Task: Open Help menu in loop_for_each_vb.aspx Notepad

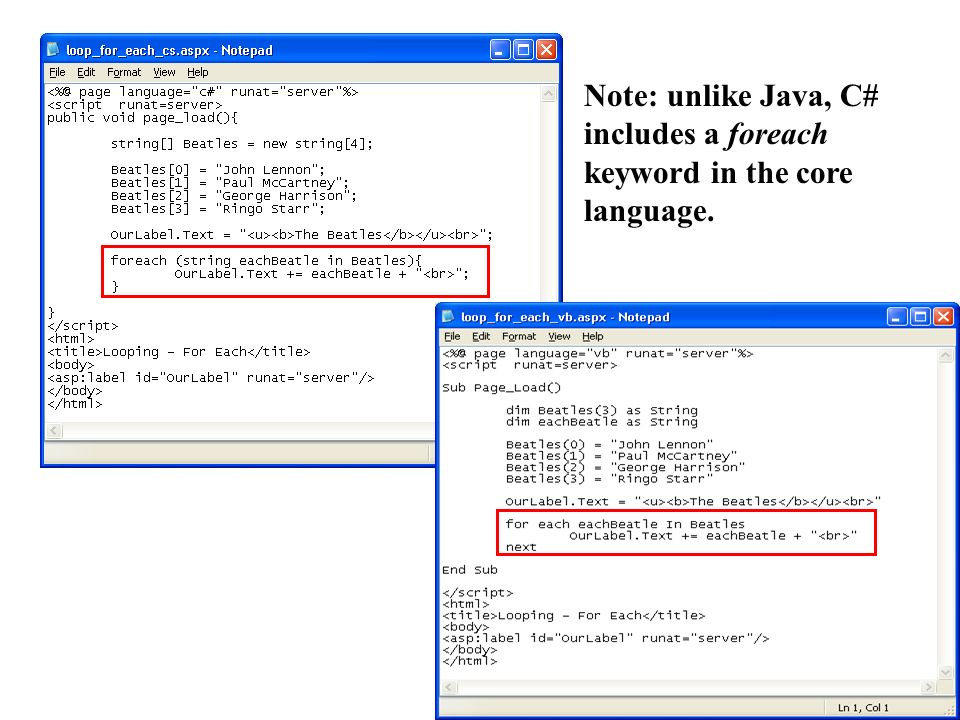Action: (x=593, y=336)
